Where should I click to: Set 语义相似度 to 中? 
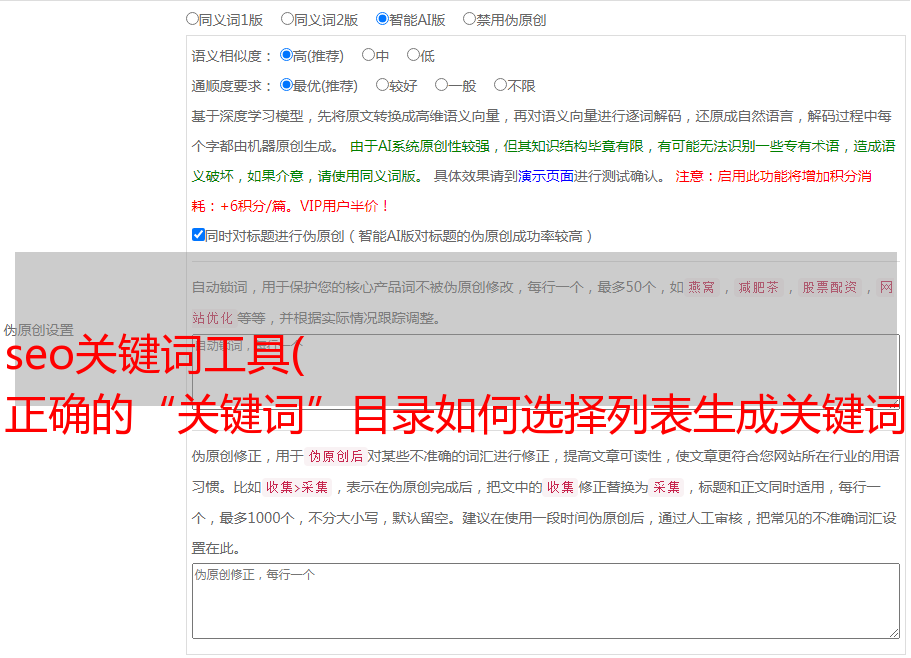pos(368,55)
